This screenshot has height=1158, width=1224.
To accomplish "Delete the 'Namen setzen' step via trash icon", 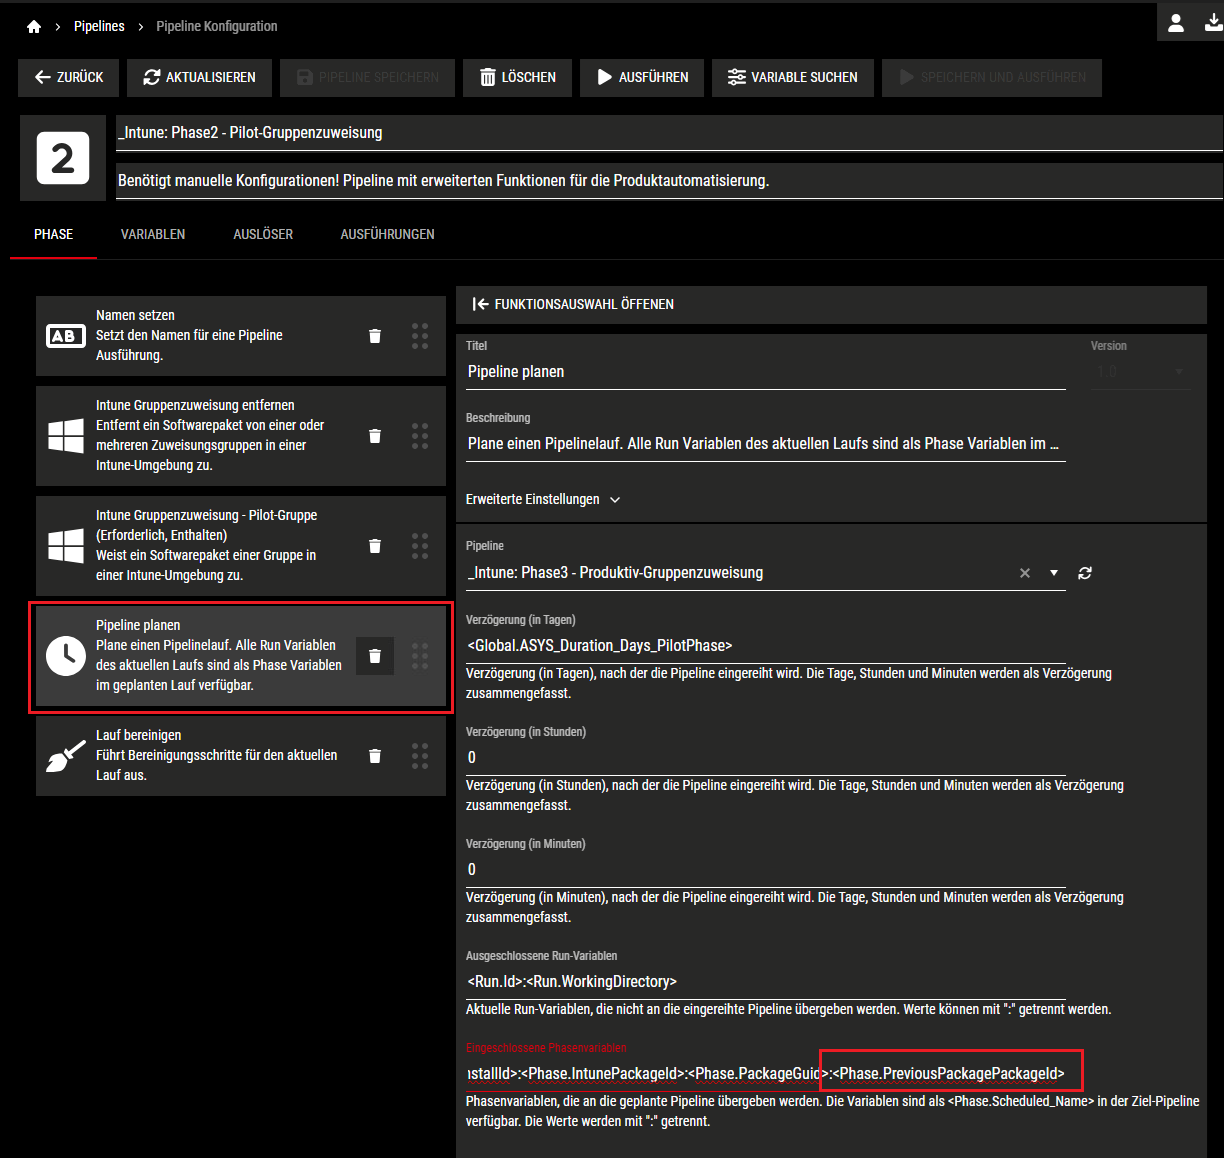I will click(375, 336).
